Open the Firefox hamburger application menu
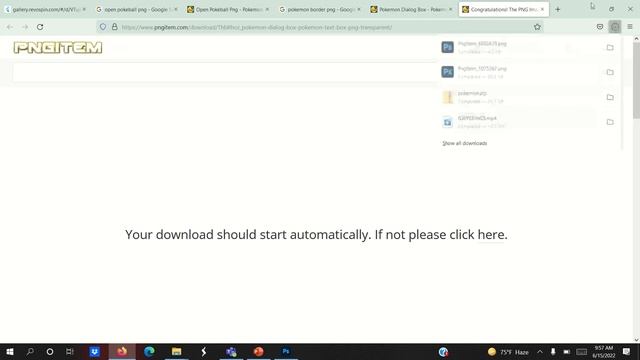Screen dimensions: 640x360 point(630,27)
